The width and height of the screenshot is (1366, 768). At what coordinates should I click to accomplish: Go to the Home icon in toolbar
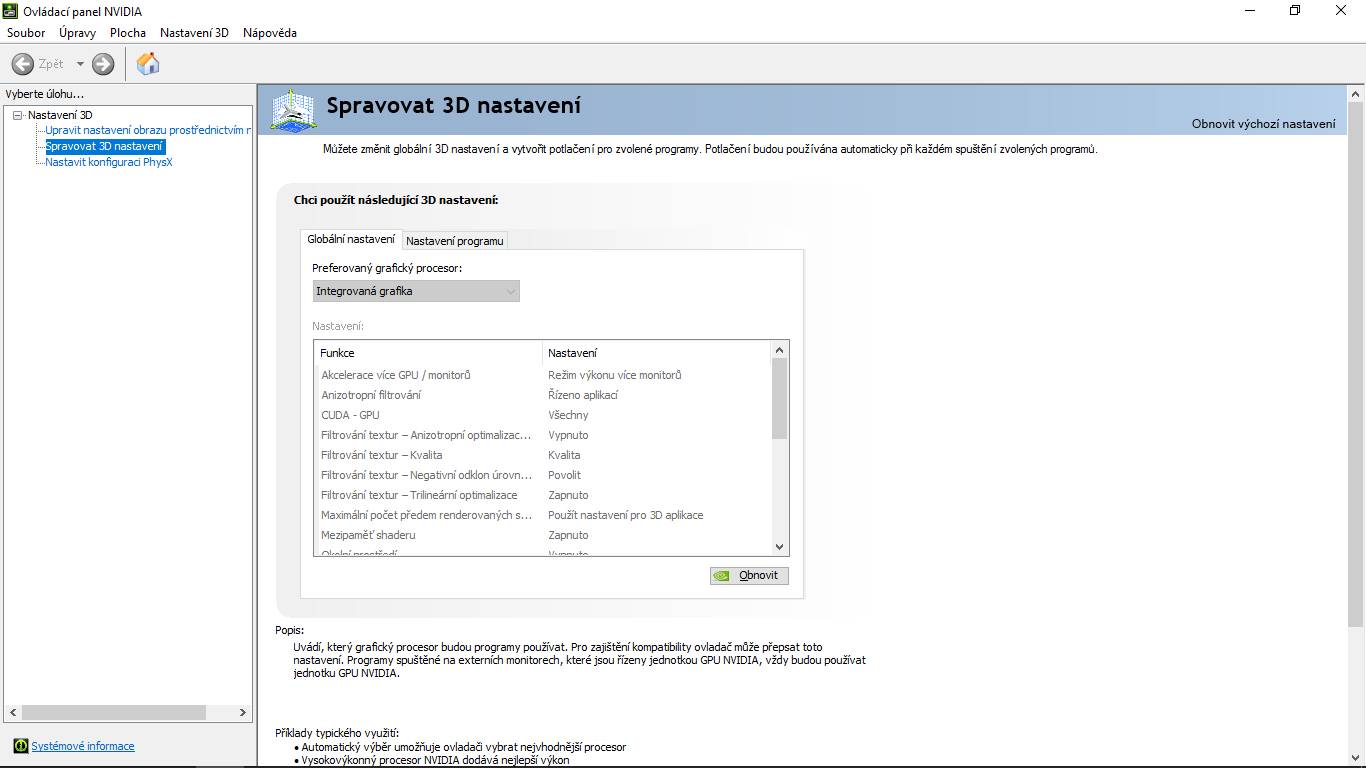[x=148, y=64]
